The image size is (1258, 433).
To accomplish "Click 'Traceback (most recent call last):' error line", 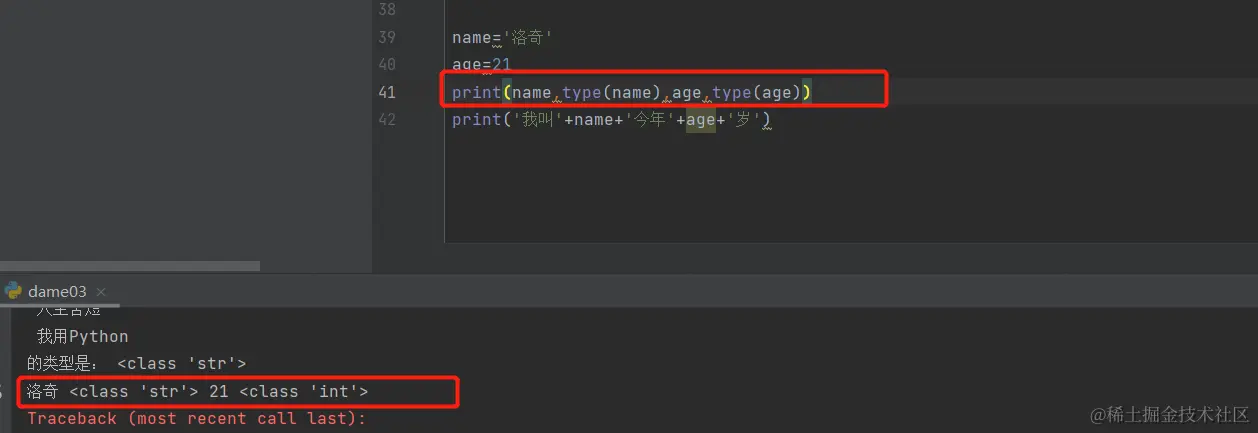I will (197, 419).
